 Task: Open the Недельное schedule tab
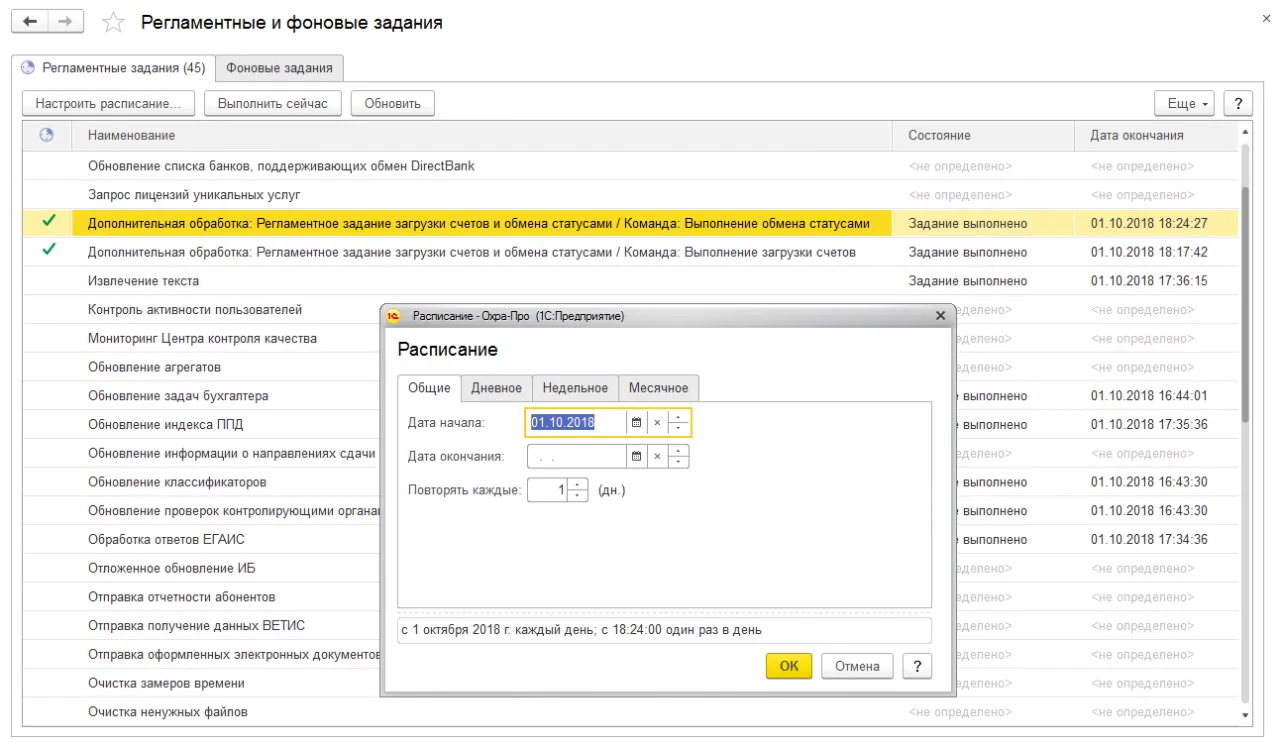pos(575,388)
